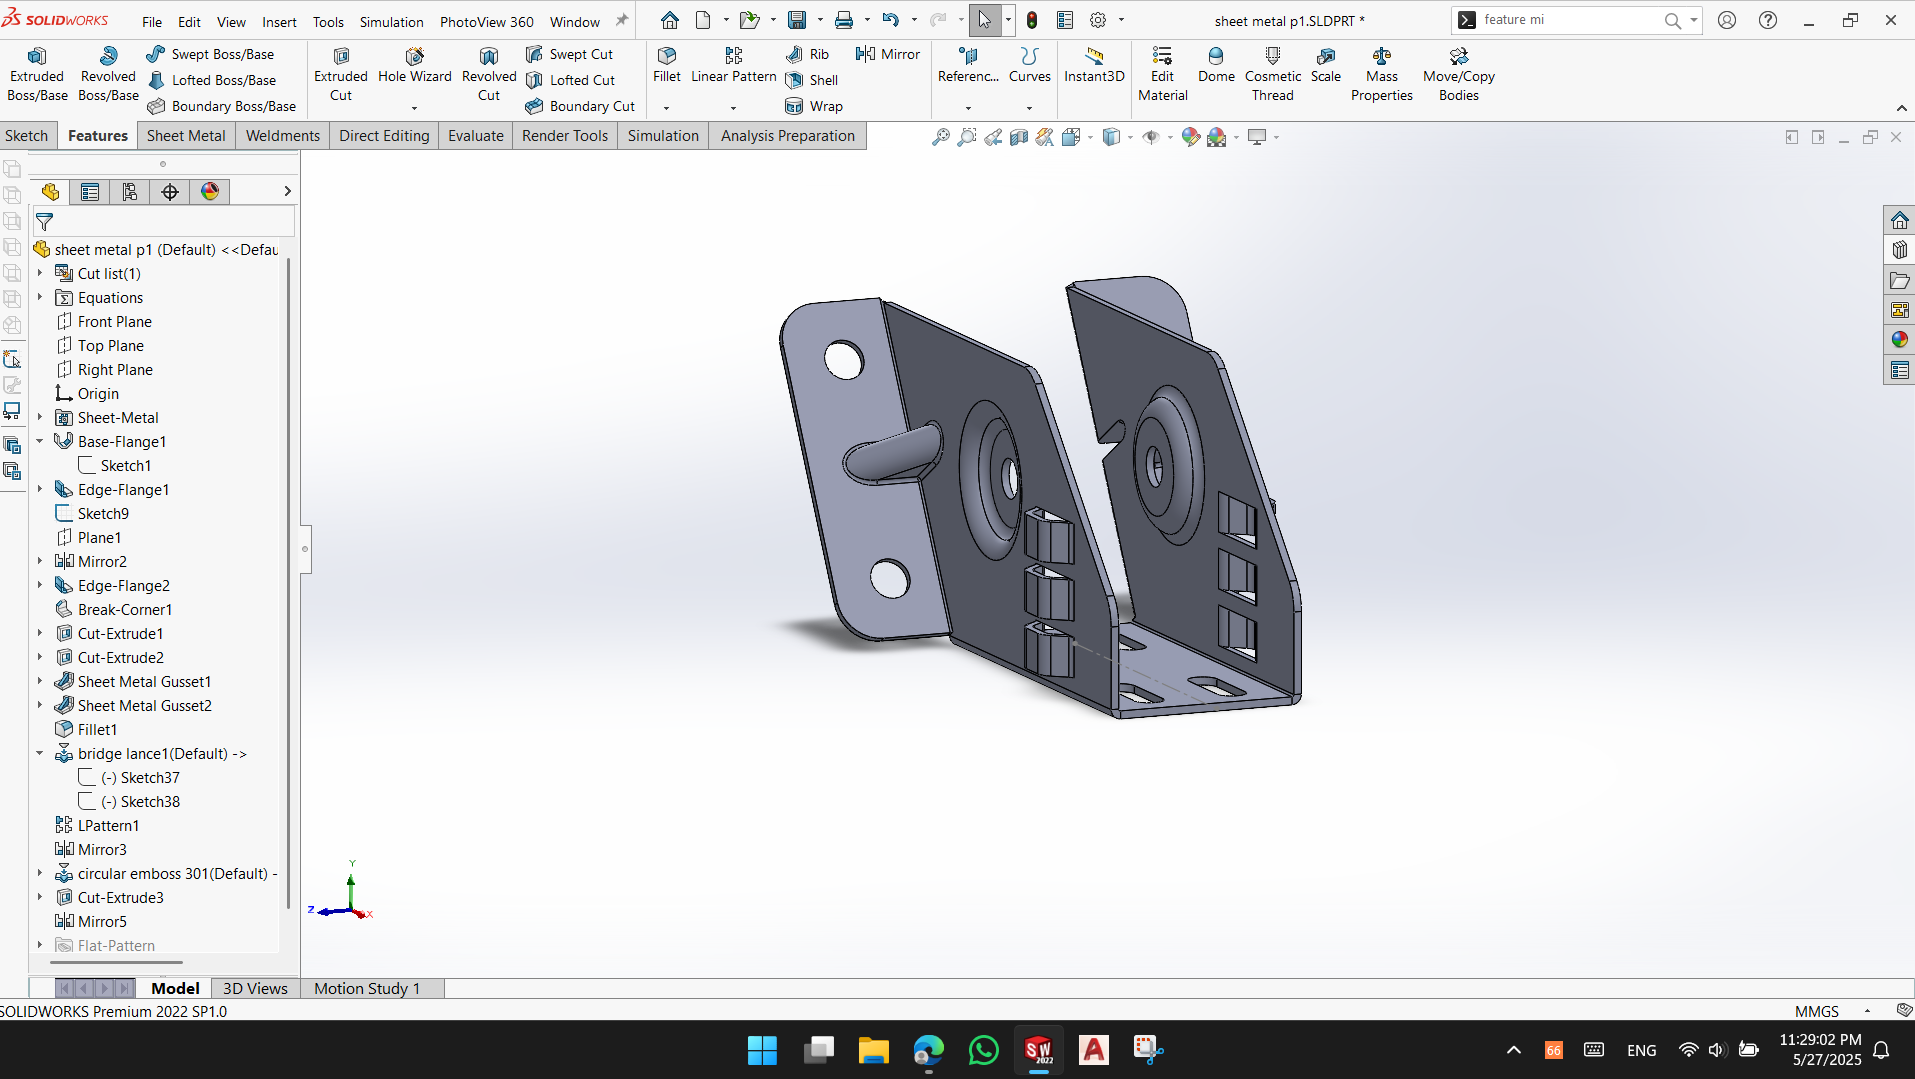
Task: Select the Revolved Boss/Base tool
Action: coord(108,74)
